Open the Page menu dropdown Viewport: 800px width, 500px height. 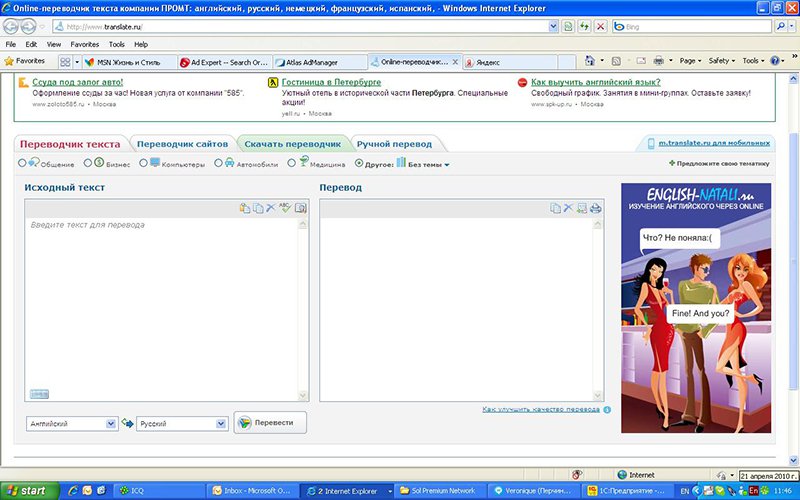(690, 61)
